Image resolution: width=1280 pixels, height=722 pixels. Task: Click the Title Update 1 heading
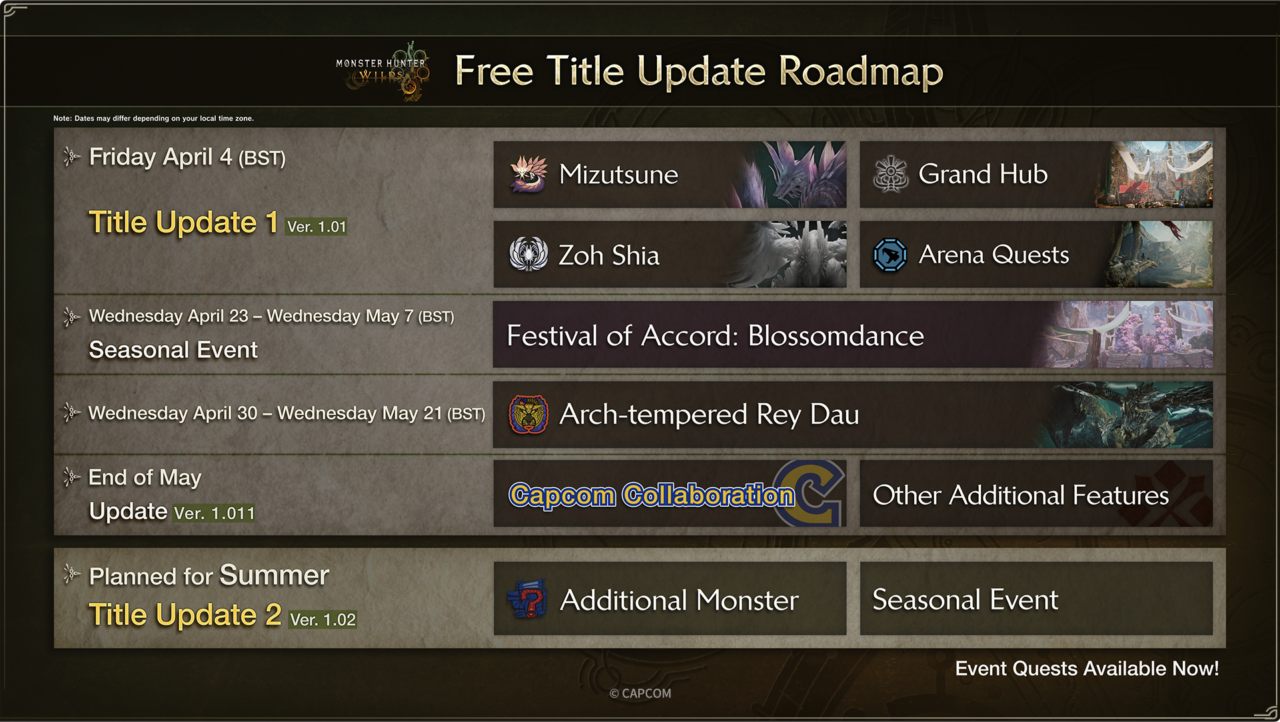183,222
